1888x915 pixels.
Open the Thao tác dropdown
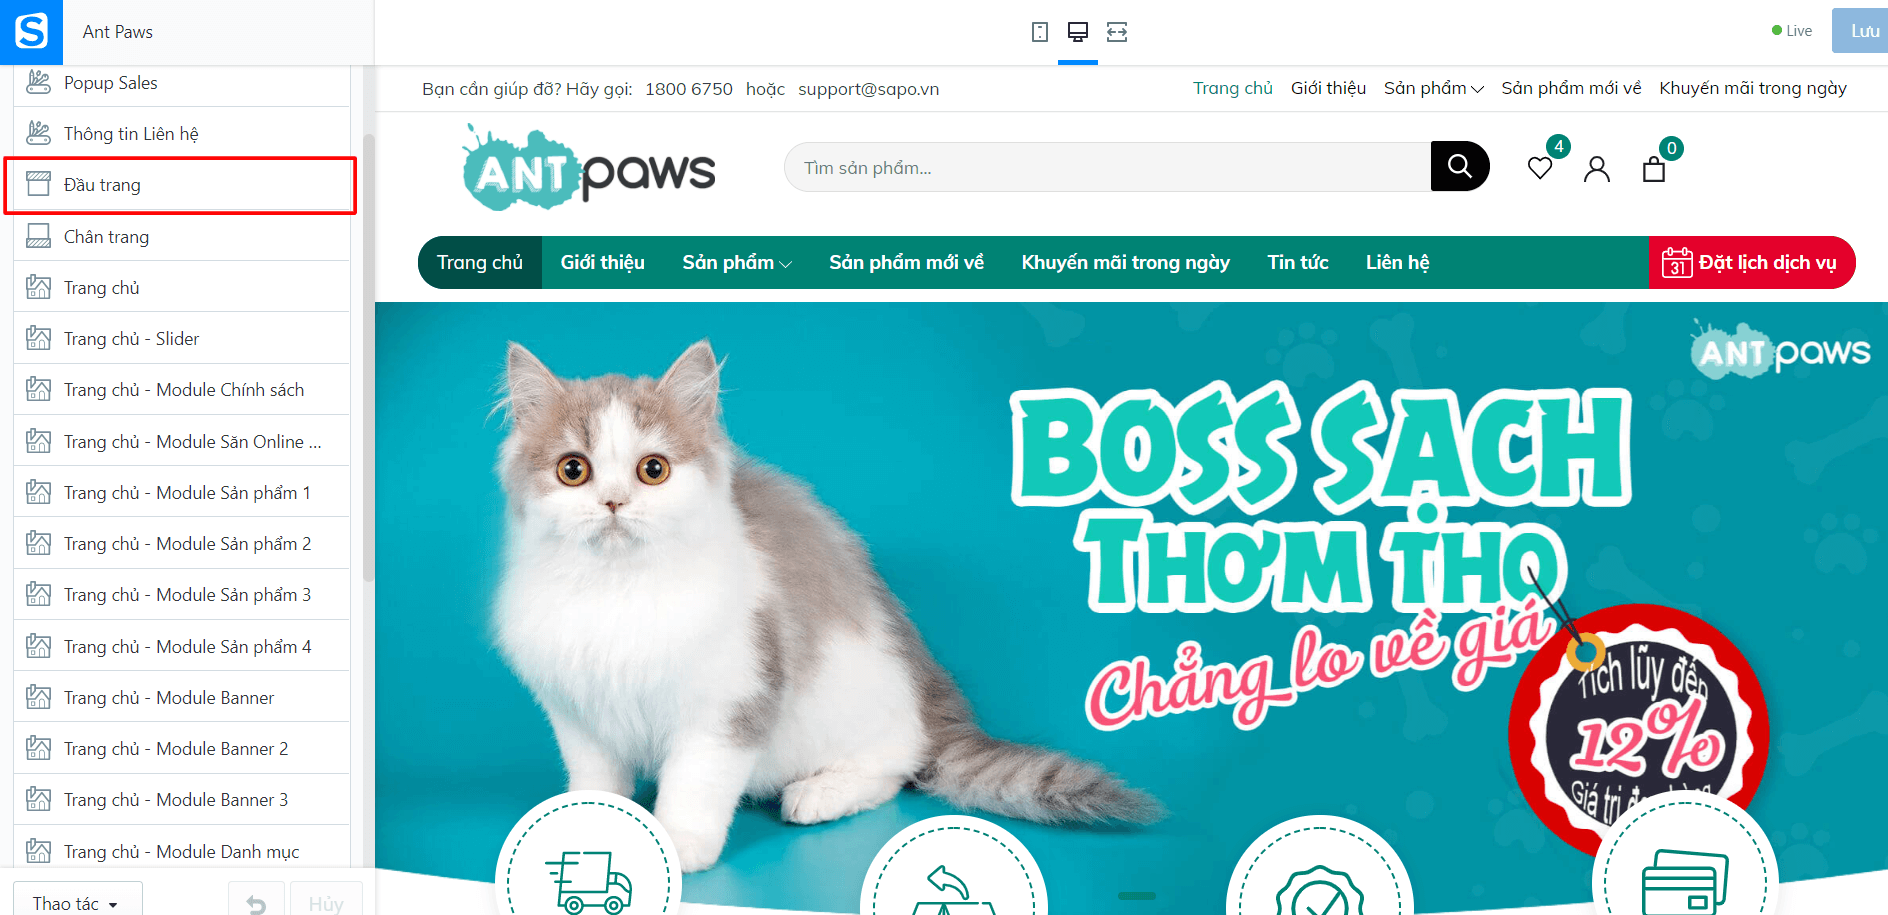pyautogui.click(x=77, y=903)
